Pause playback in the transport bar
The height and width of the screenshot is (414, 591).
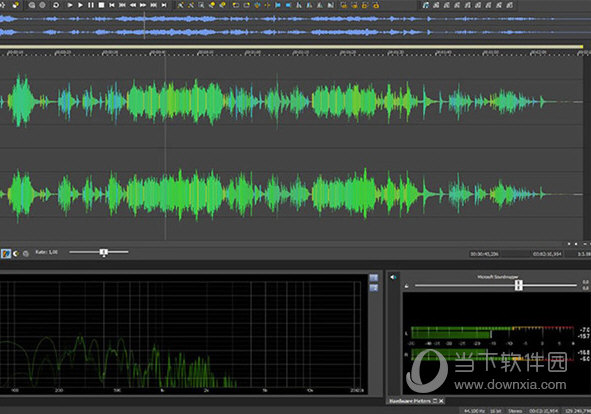tap(90, 5)
